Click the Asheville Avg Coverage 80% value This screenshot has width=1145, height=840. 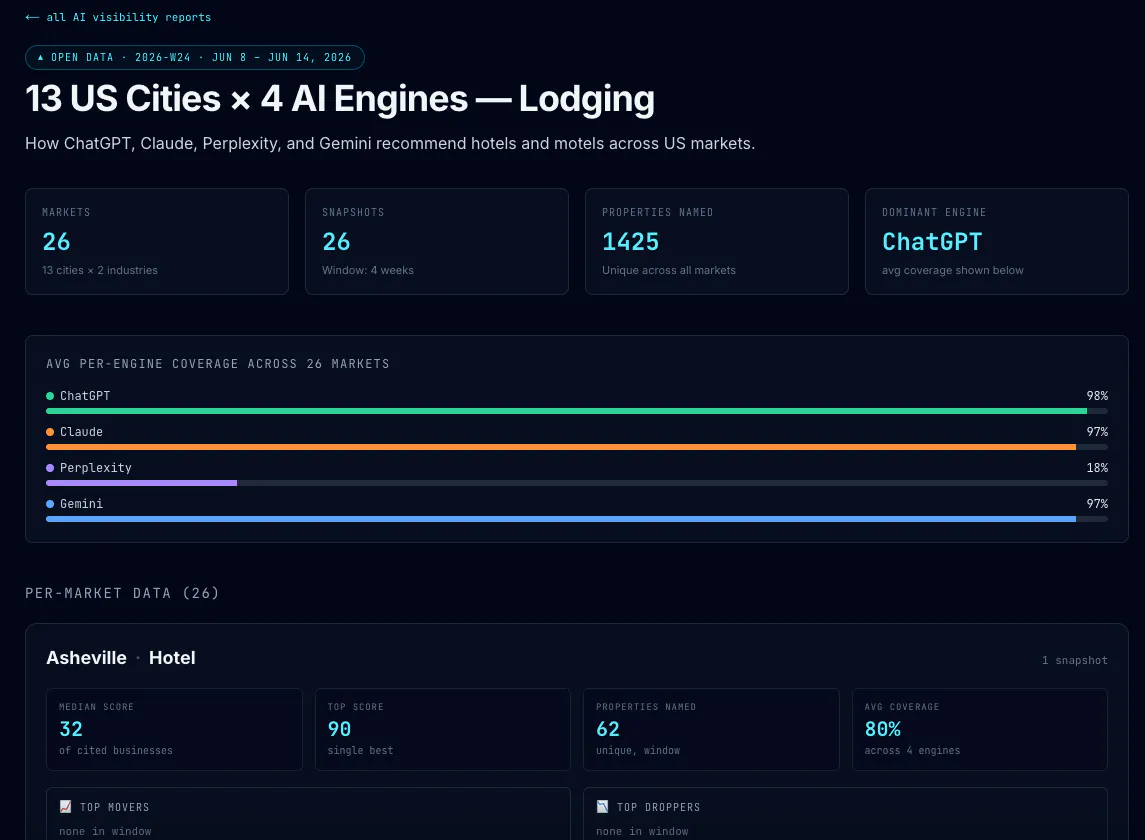tap(882, 729)
